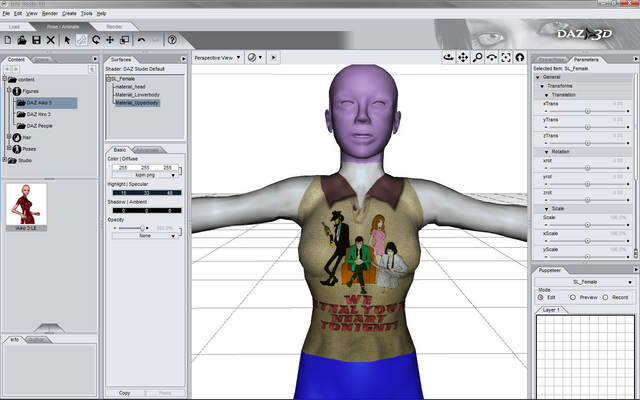Click the delete X icon in toolbar

click(51, 40)
